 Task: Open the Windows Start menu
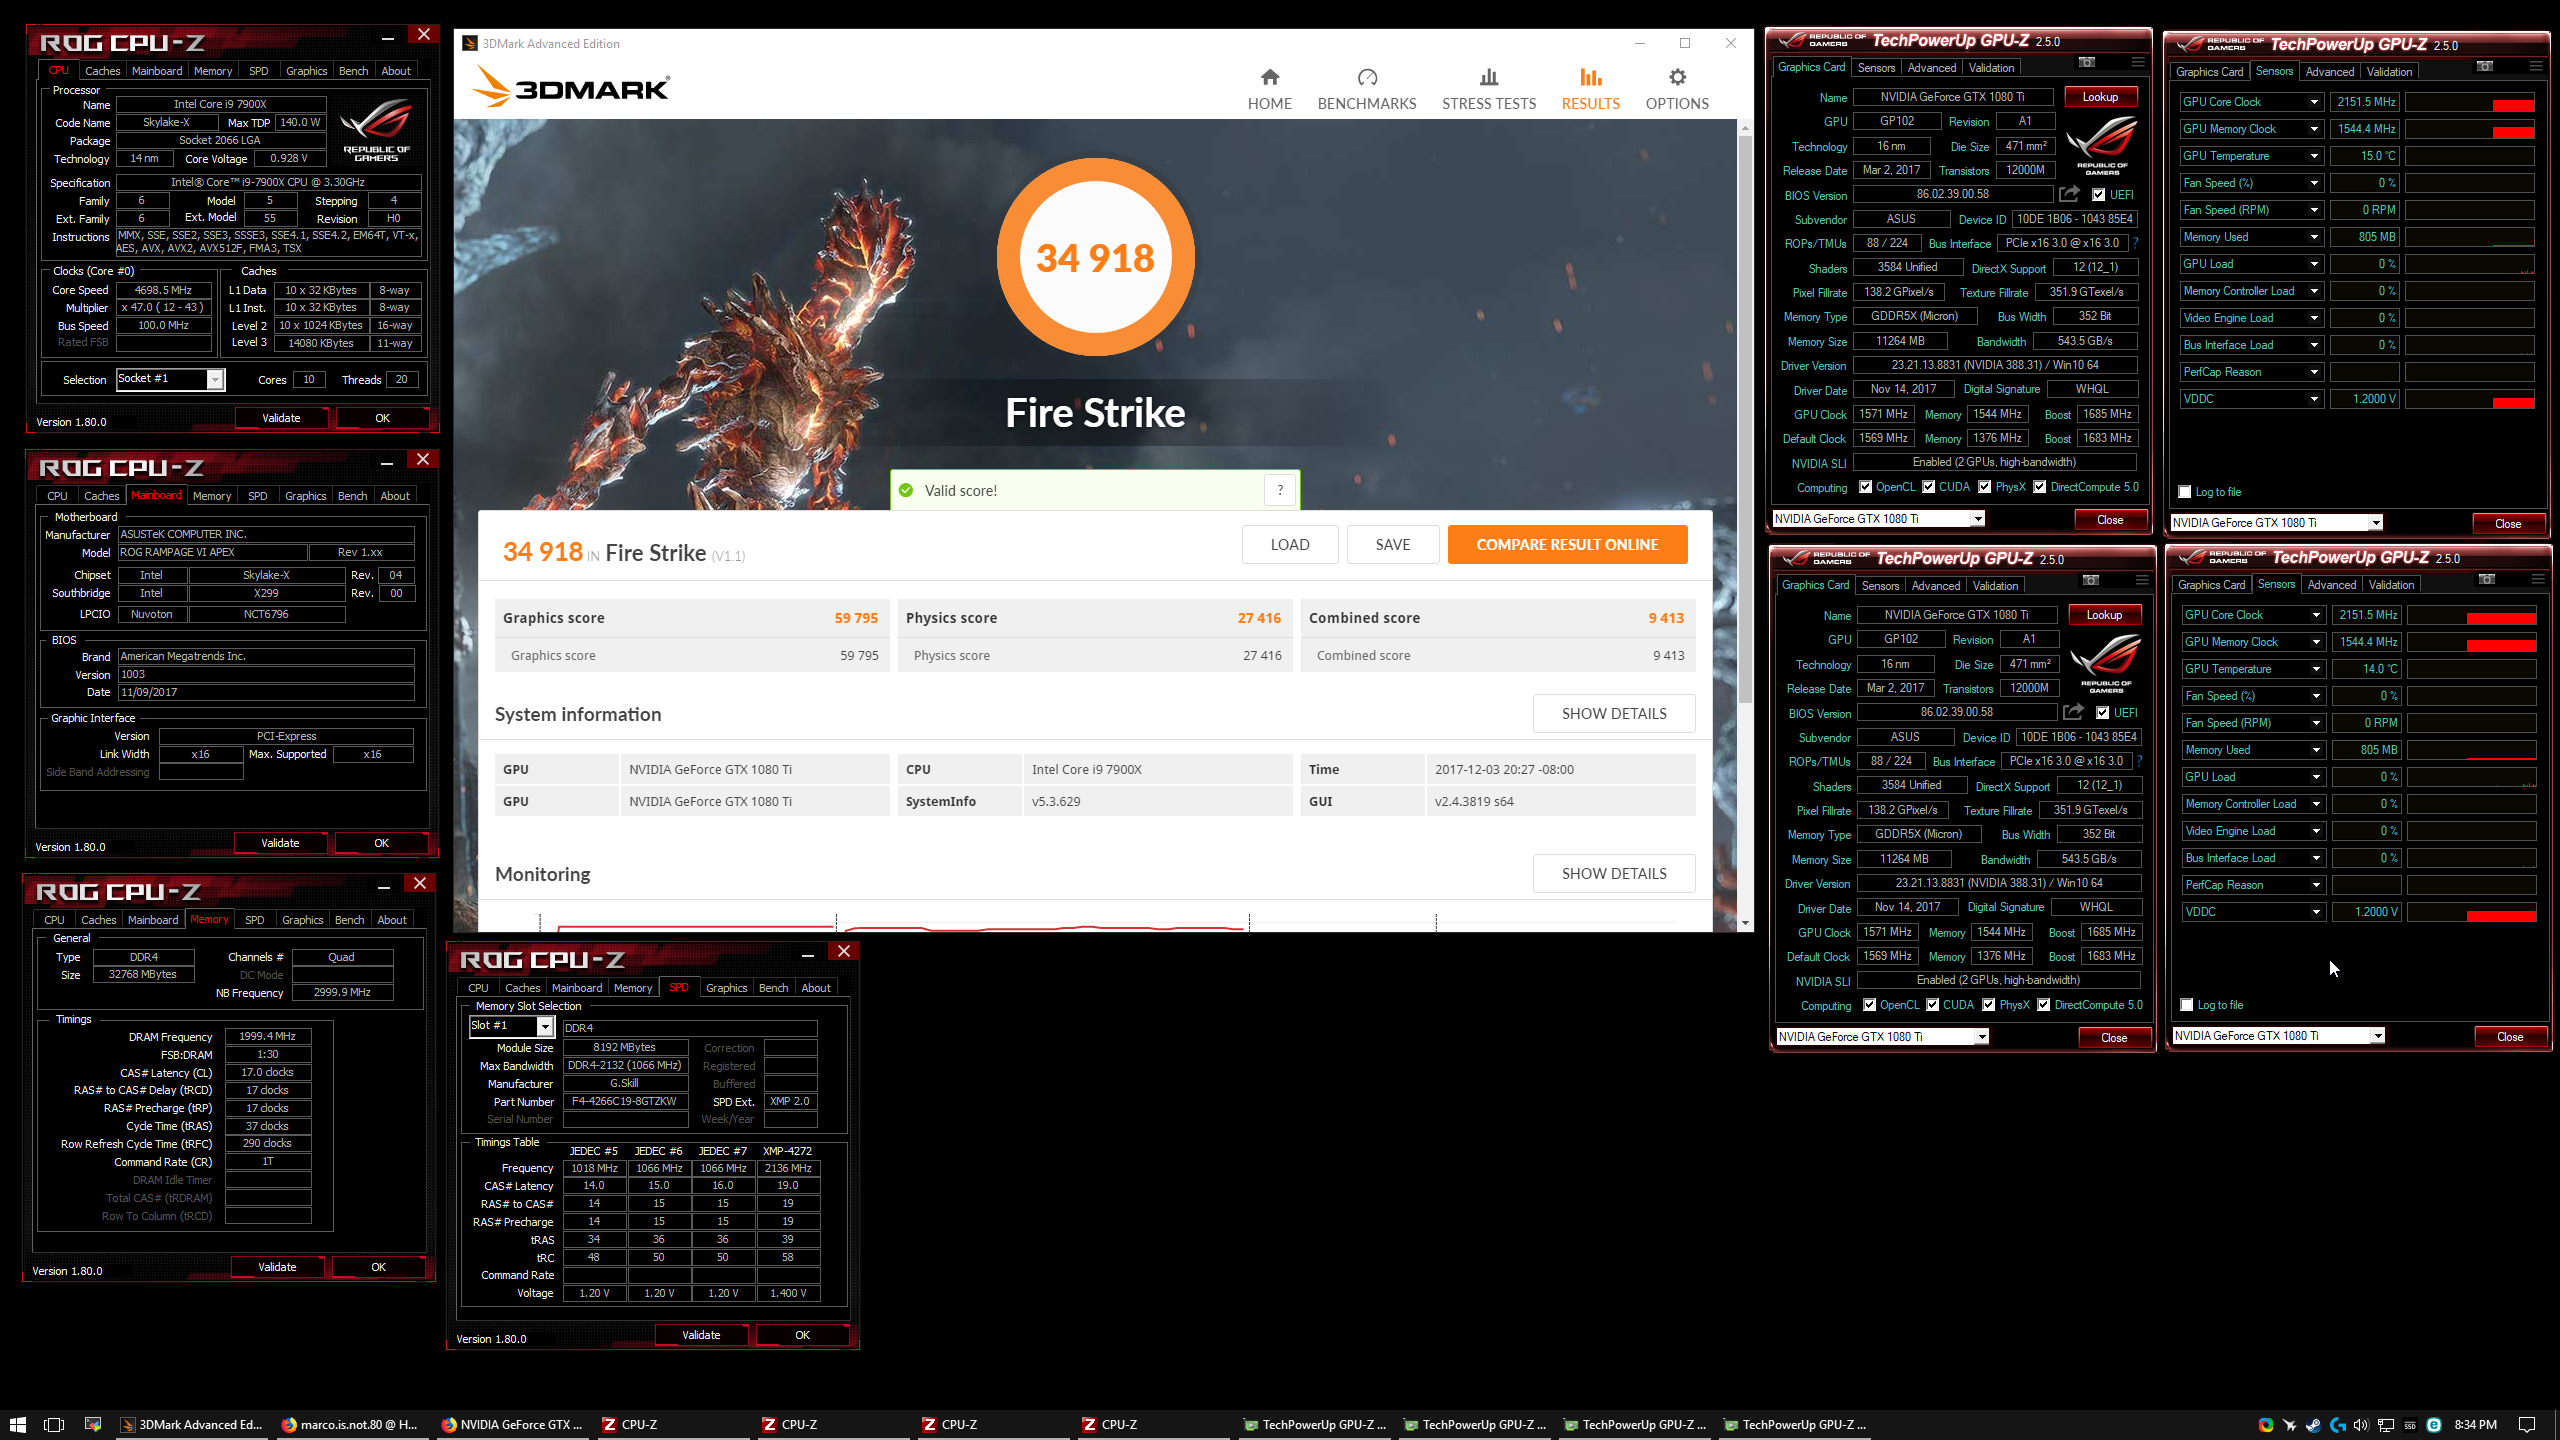coord(17,1424)
